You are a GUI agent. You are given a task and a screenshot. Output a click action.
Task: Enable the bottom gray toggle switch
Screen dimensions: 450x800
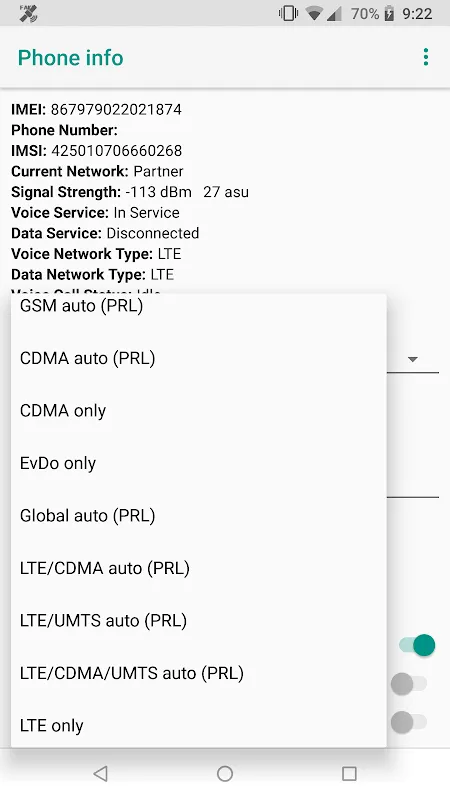pos(409,722)
